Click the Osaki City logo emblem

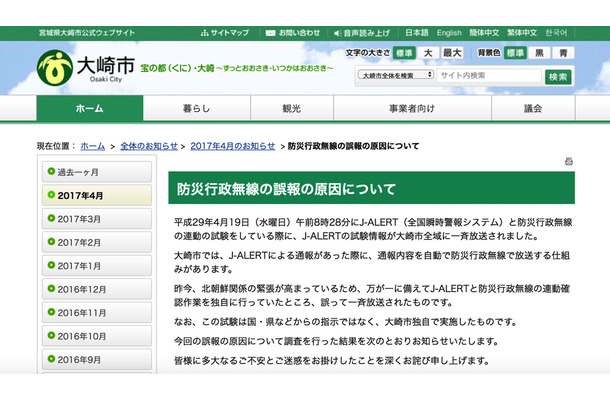tap(55, 68)
